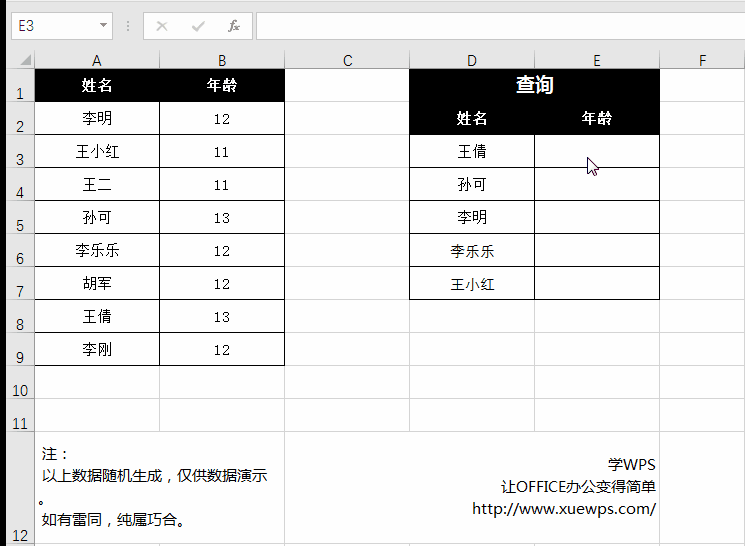The image size is (745, 546).
Task: Select column B header
Action: (222, 60)
